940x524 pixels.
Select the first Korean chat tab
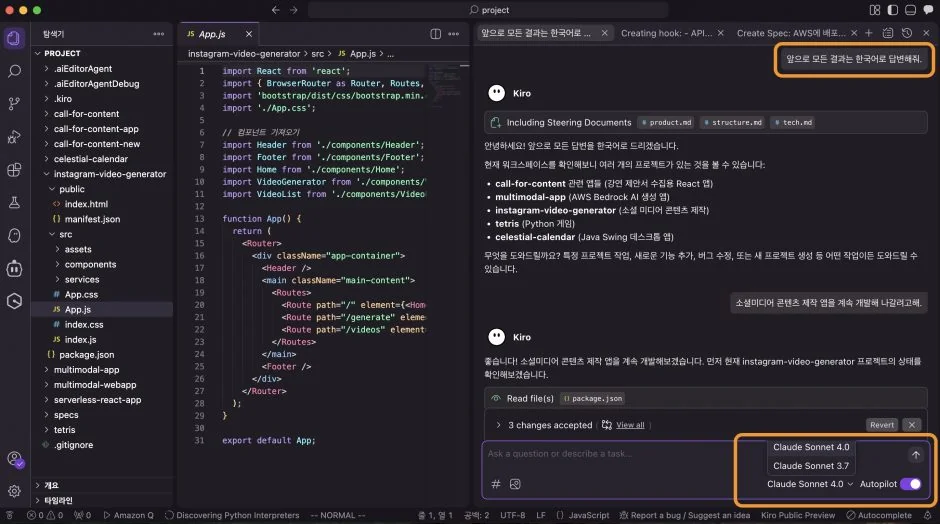(x=536, y=33)
